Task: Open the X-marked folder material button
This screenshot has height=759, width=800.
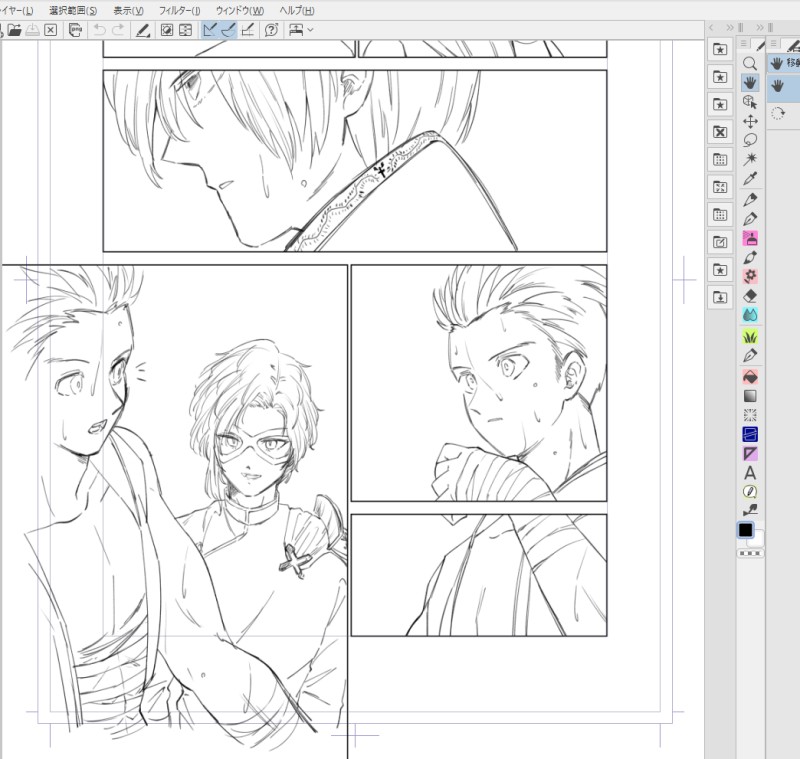Action: click(x=720, y=132)
